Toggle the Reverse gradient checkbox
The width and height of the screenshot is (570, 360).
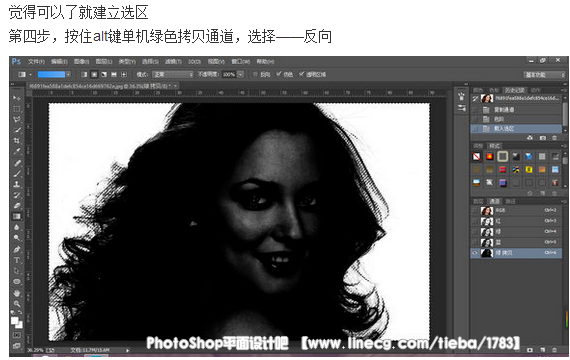(255, 74)
